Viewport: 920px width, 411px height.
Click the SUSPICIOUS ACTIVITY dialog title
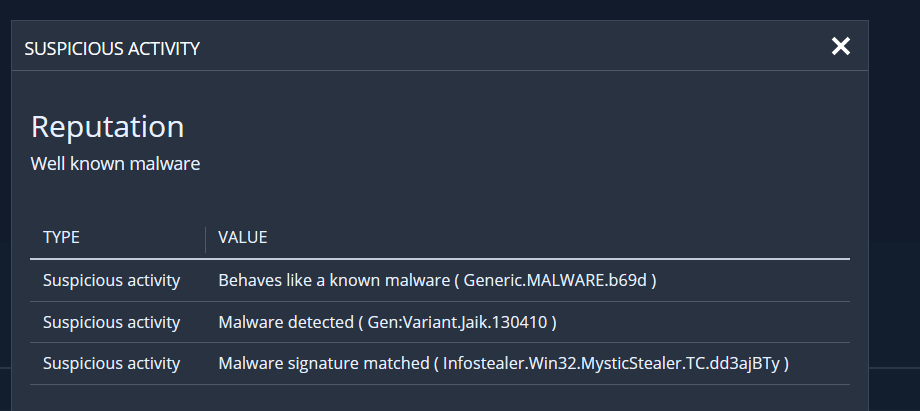pos(112,48)
